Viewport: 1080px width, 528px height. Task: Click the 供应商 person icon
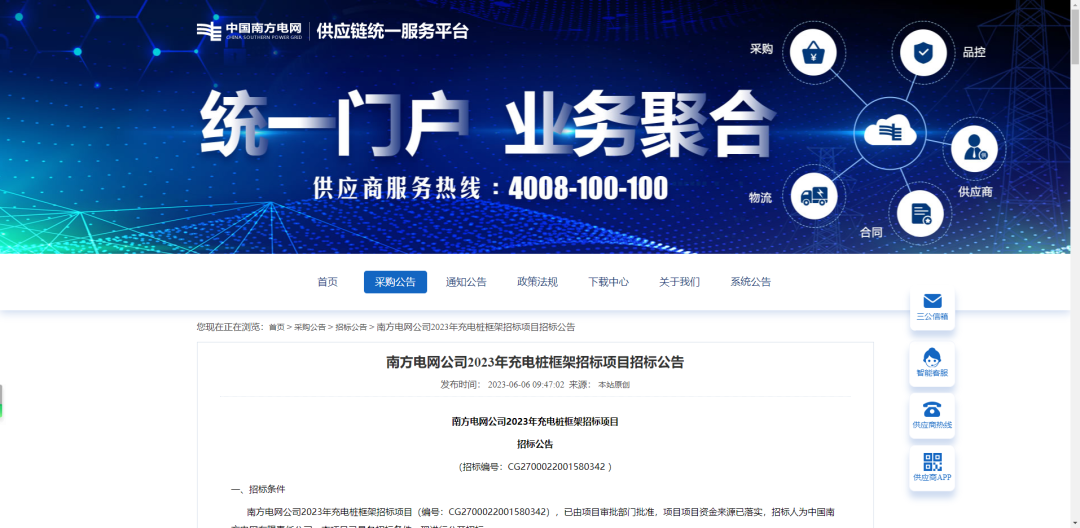click(974, 149)
